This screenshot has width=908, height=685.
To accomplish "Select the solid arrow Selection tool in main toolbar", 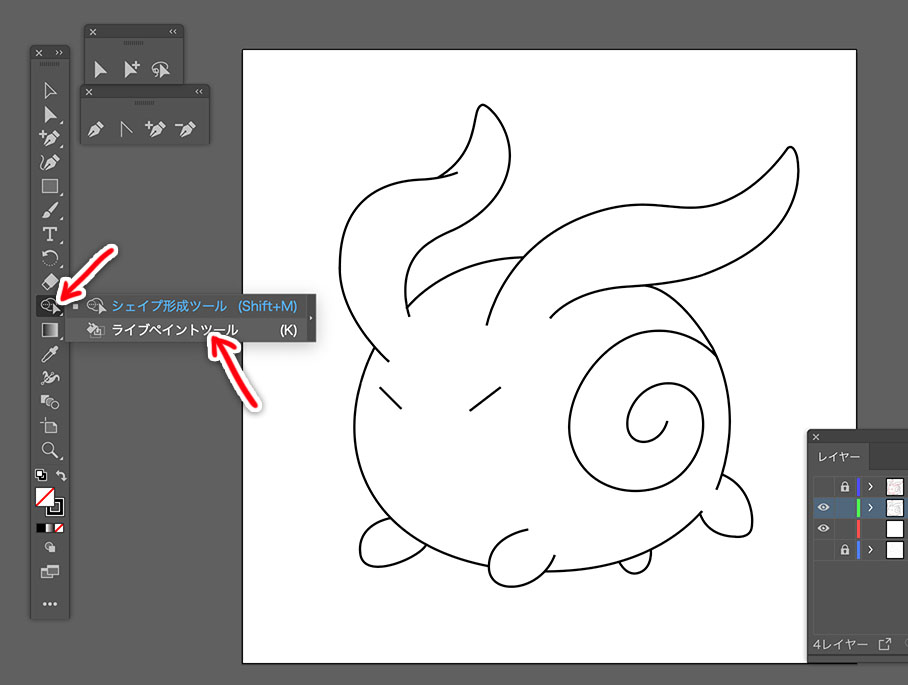I will click(50, 115).
